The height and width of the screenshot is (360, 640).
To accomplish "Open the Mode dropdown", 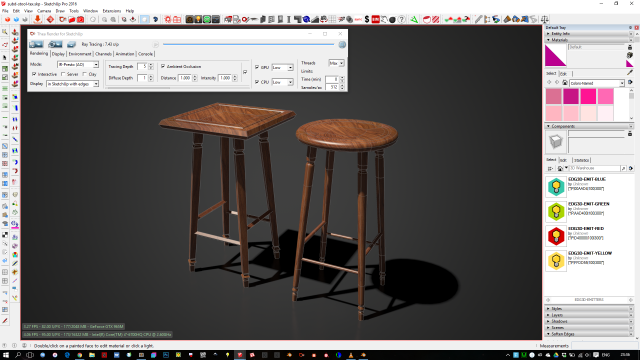I will click(78, 64).
